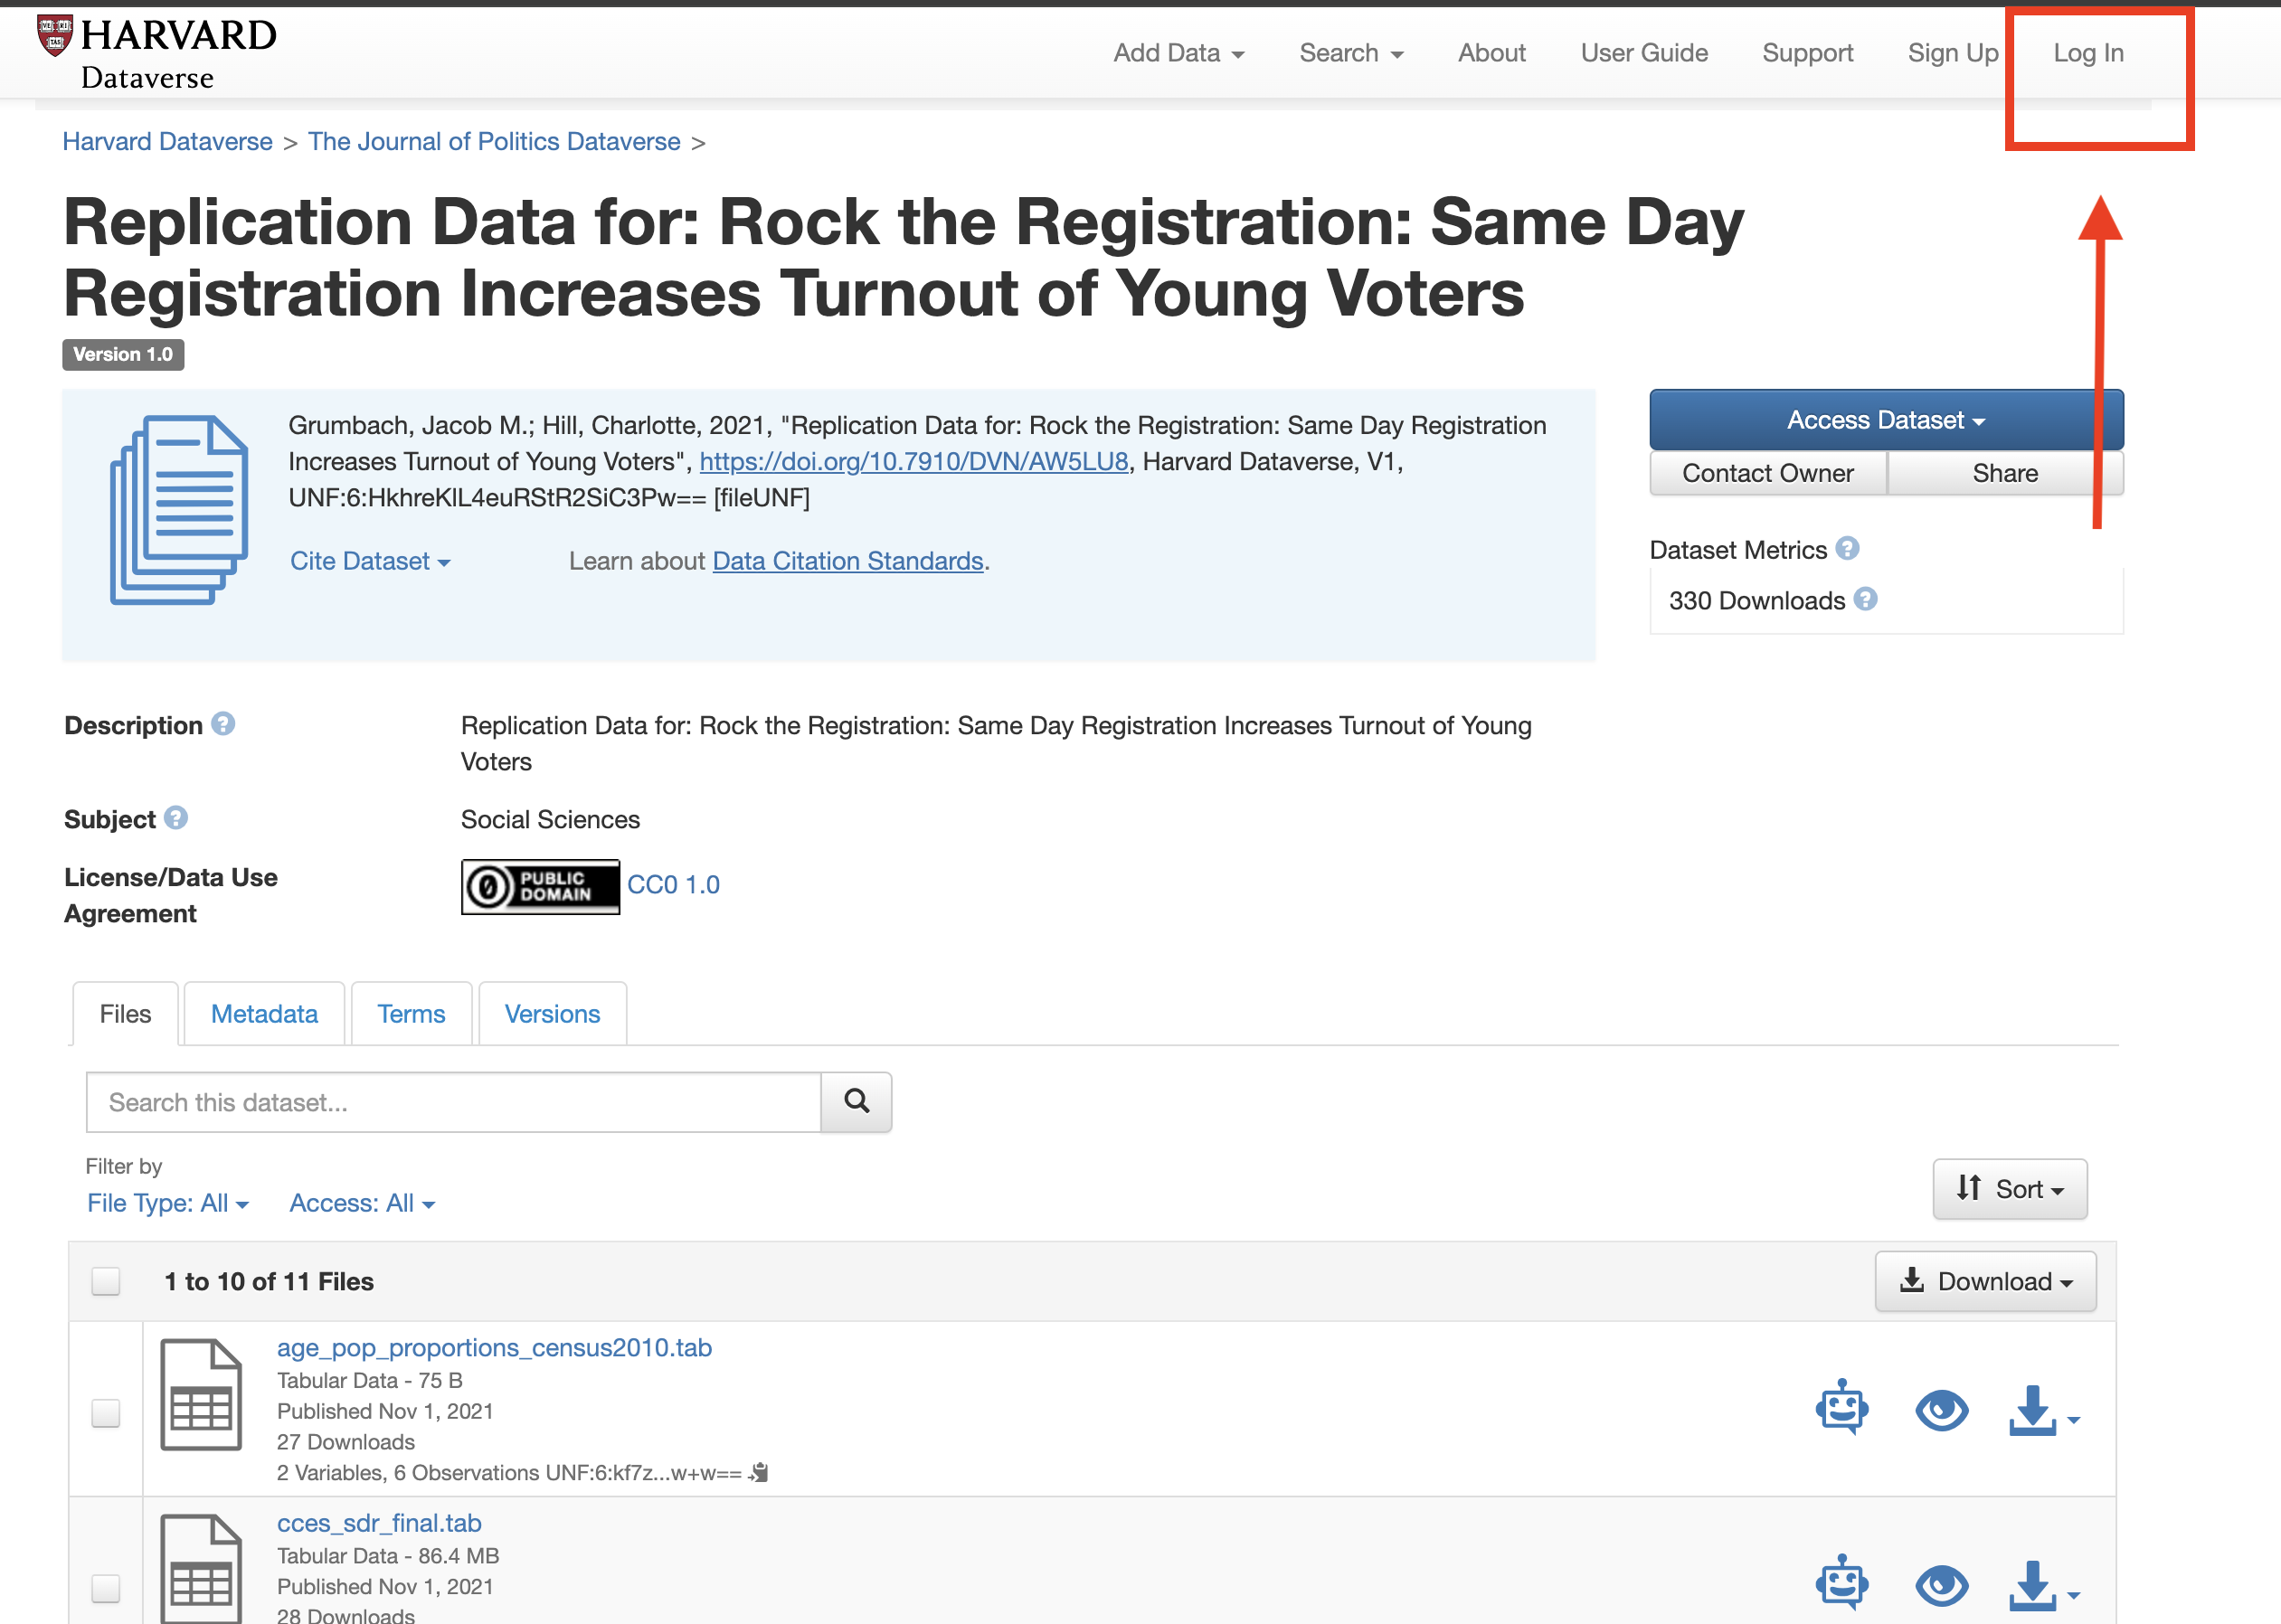The width and height of the screenshot is (2281, 1624).
Task: Open the dataset DOI link
Action: coord(913,462)
